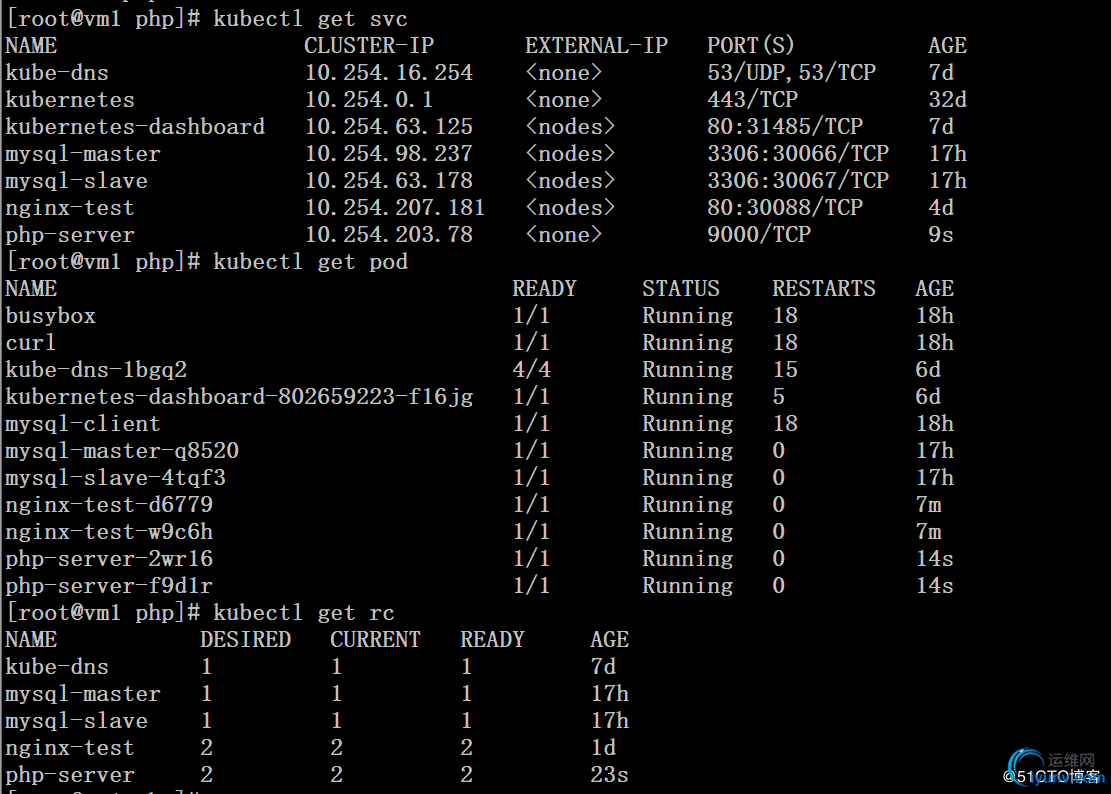Click the kubectl get svc command
This screenshot has width=1111, height=794.
[x=310, y=18]
